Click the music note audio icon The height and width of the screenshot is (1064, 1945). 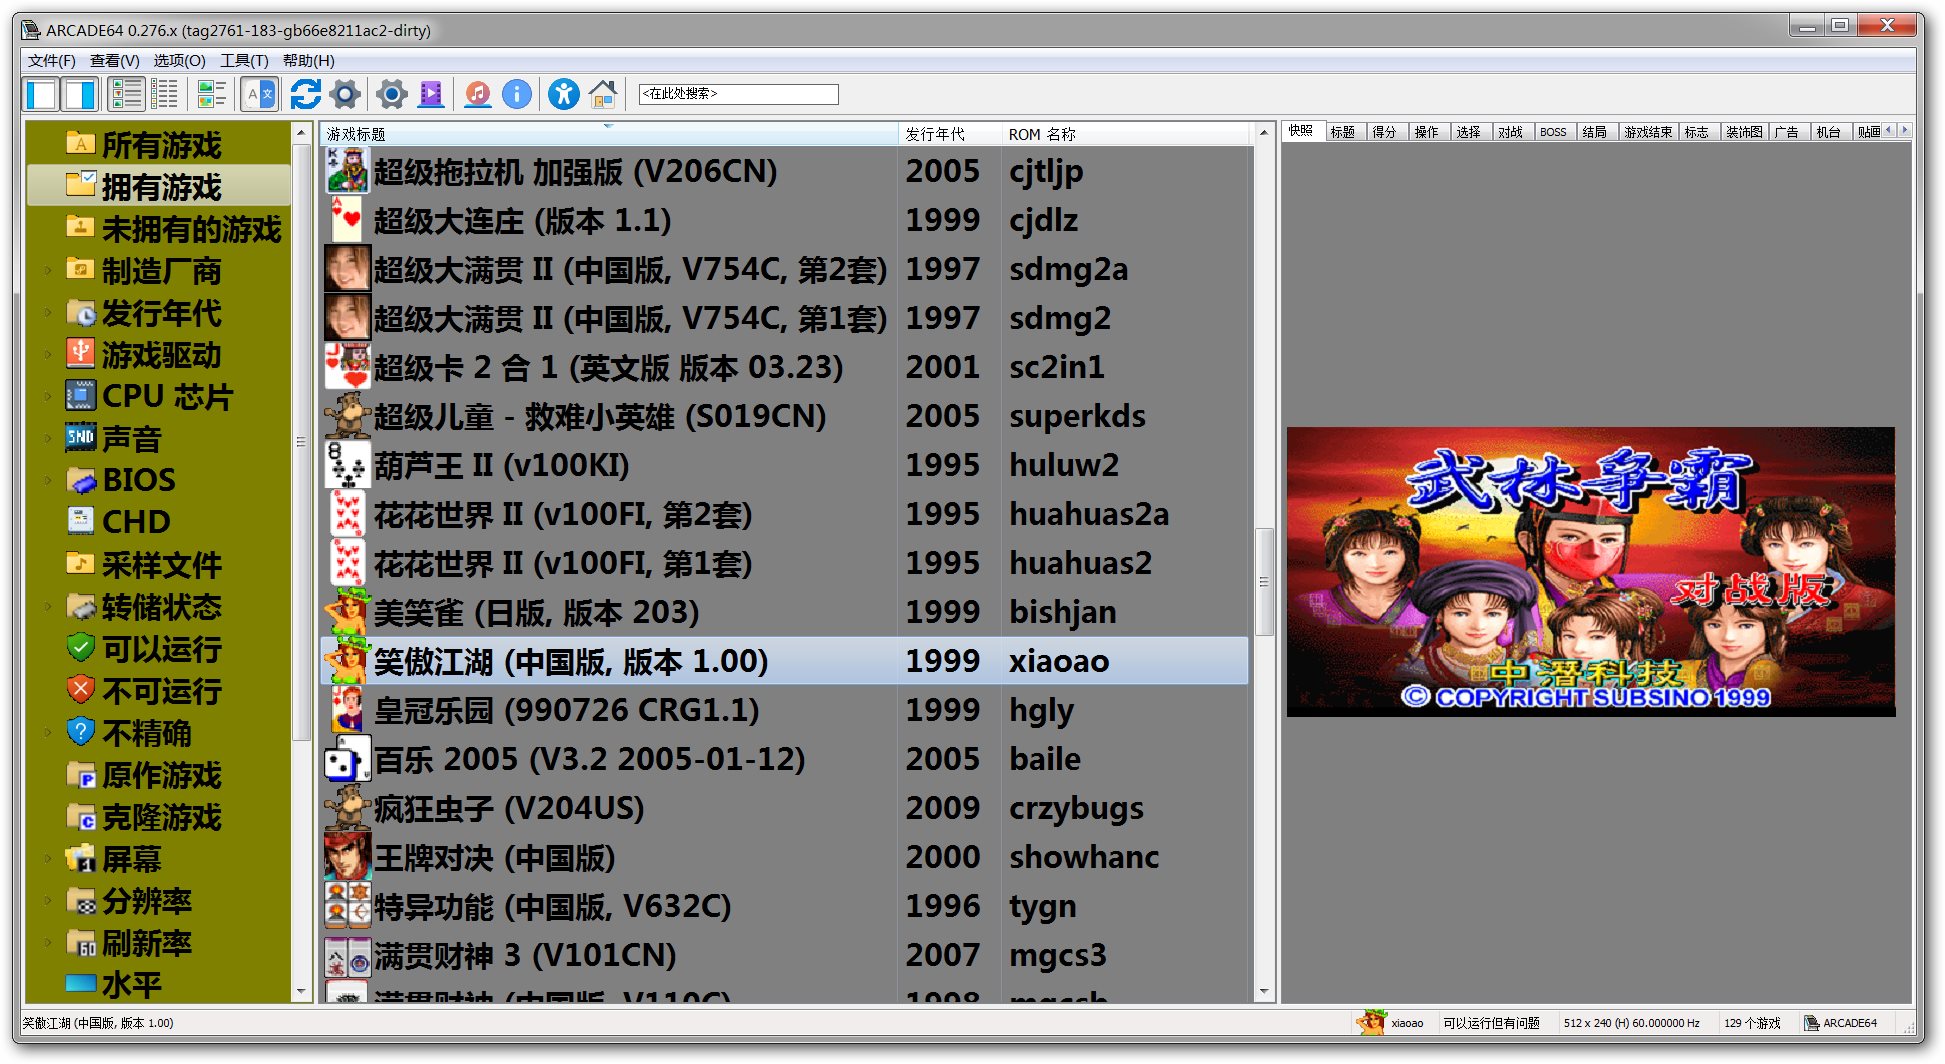pyautogui.click(x=478, y=95)
